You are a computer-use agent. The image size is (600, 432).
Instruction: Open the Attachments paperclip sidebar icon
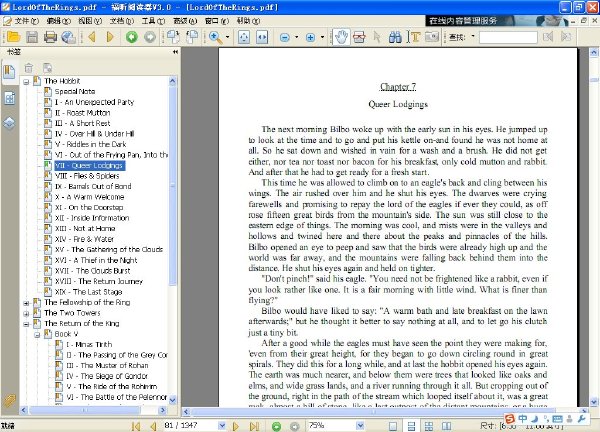[9, 401]
